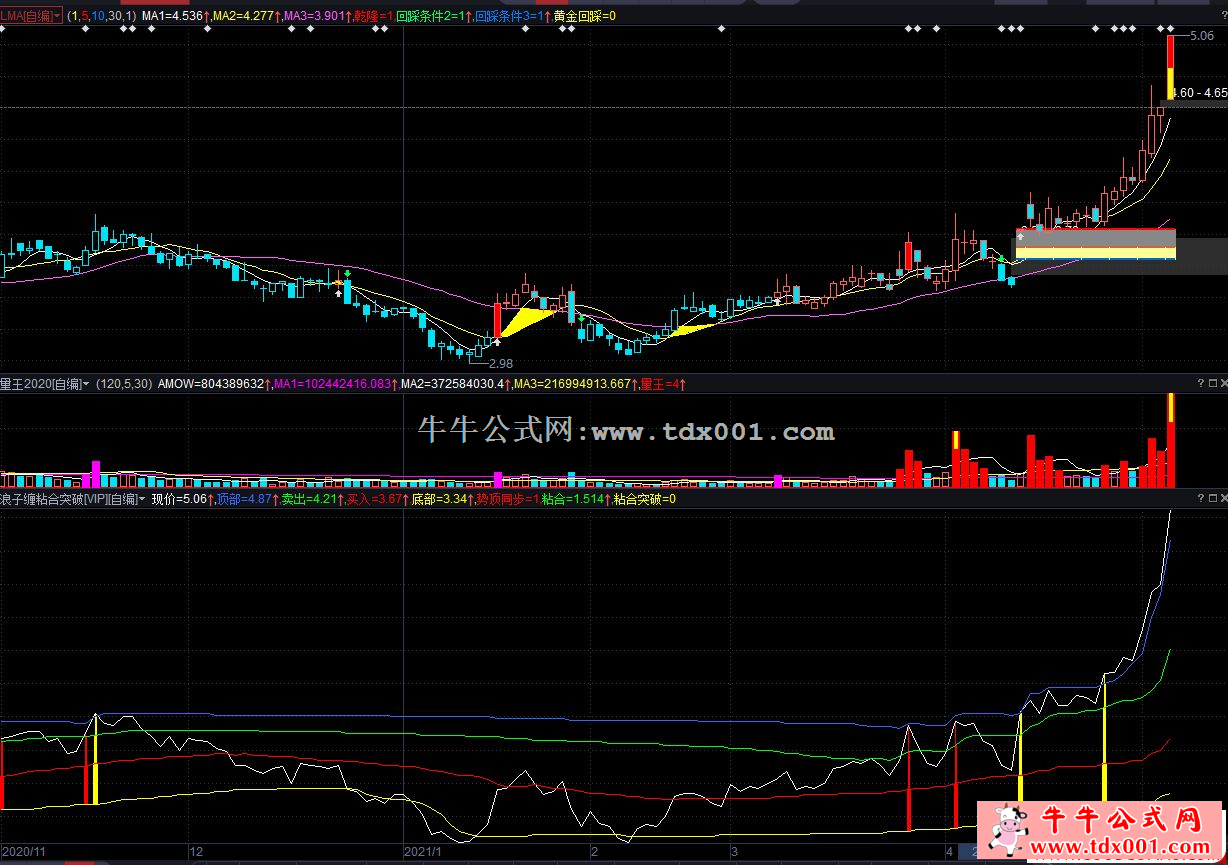Open help for the 浪子缠粘合突破 panel
This screenshot has width=1228, height=865.
pos(1200,497)
